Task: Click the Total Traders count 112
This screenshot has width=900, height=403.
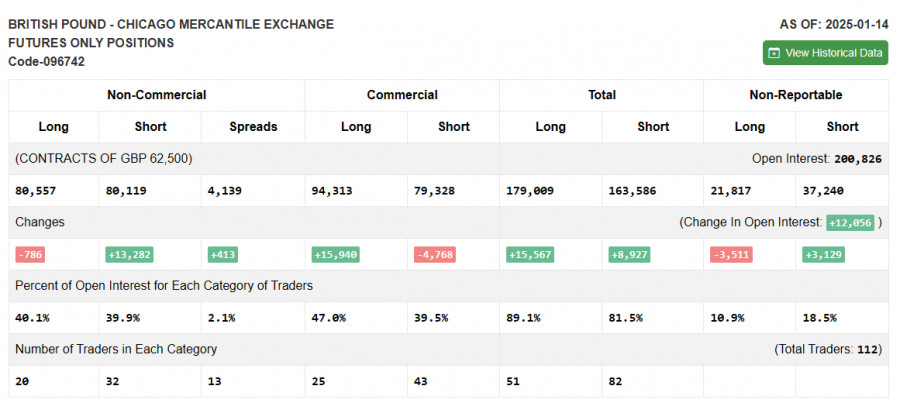Action: 867,350
